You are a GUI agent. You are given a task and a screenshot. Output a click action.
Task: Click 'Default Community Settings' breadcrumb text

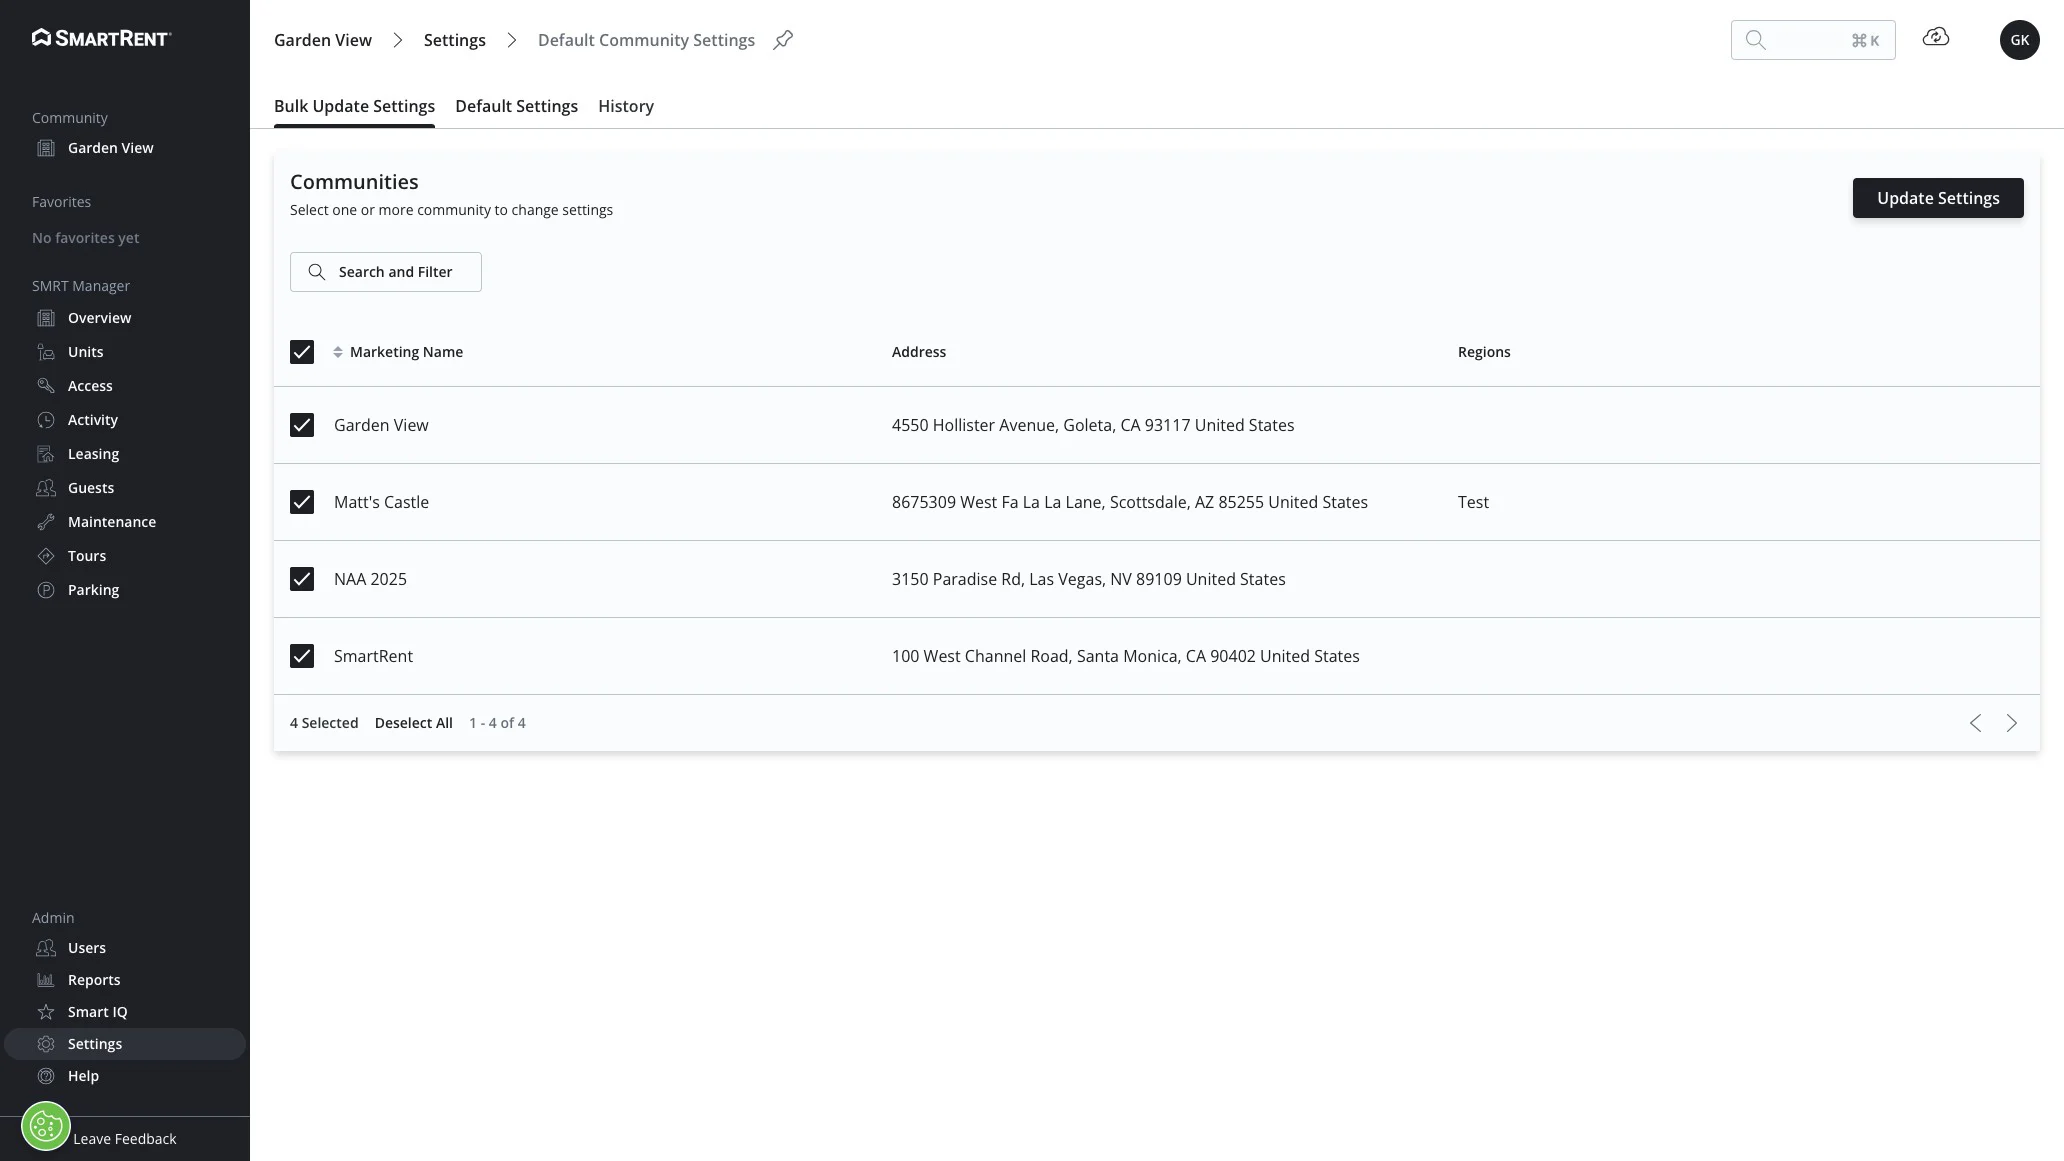646,40
